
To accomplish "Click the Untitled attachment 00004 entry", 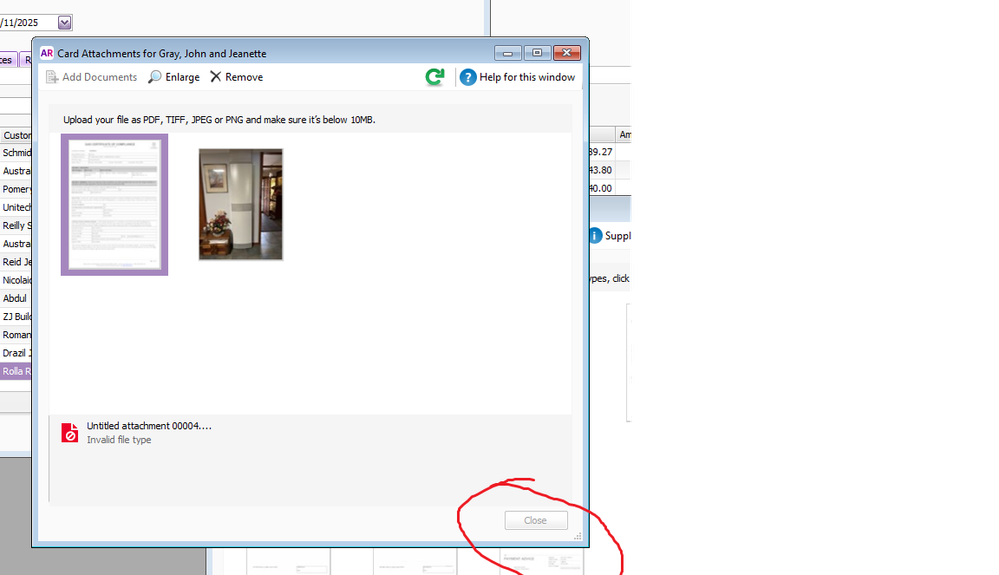I will (x=148, y=426).
